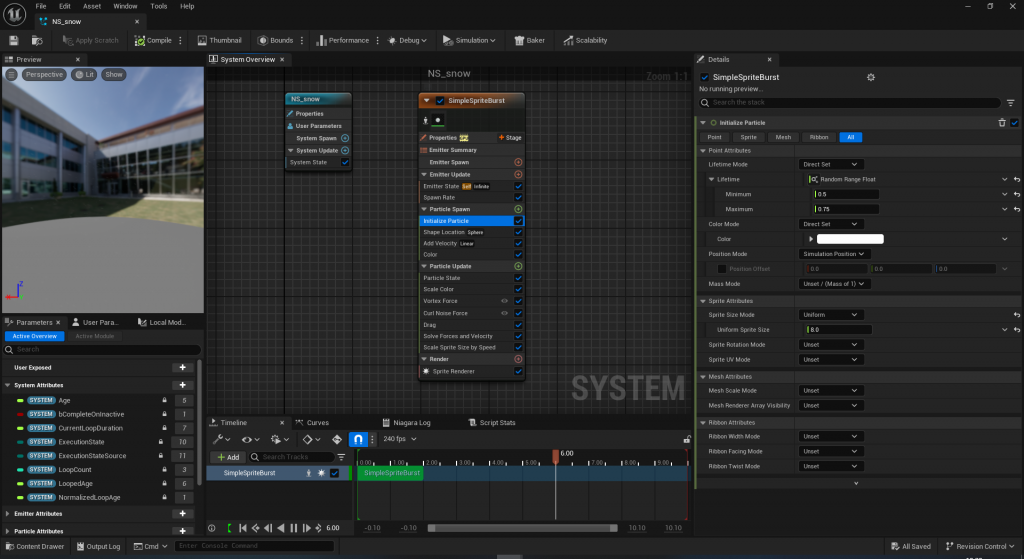Click the Compile toolbar button
This screenshot has height=559, width=1024.
coord(154,40)
